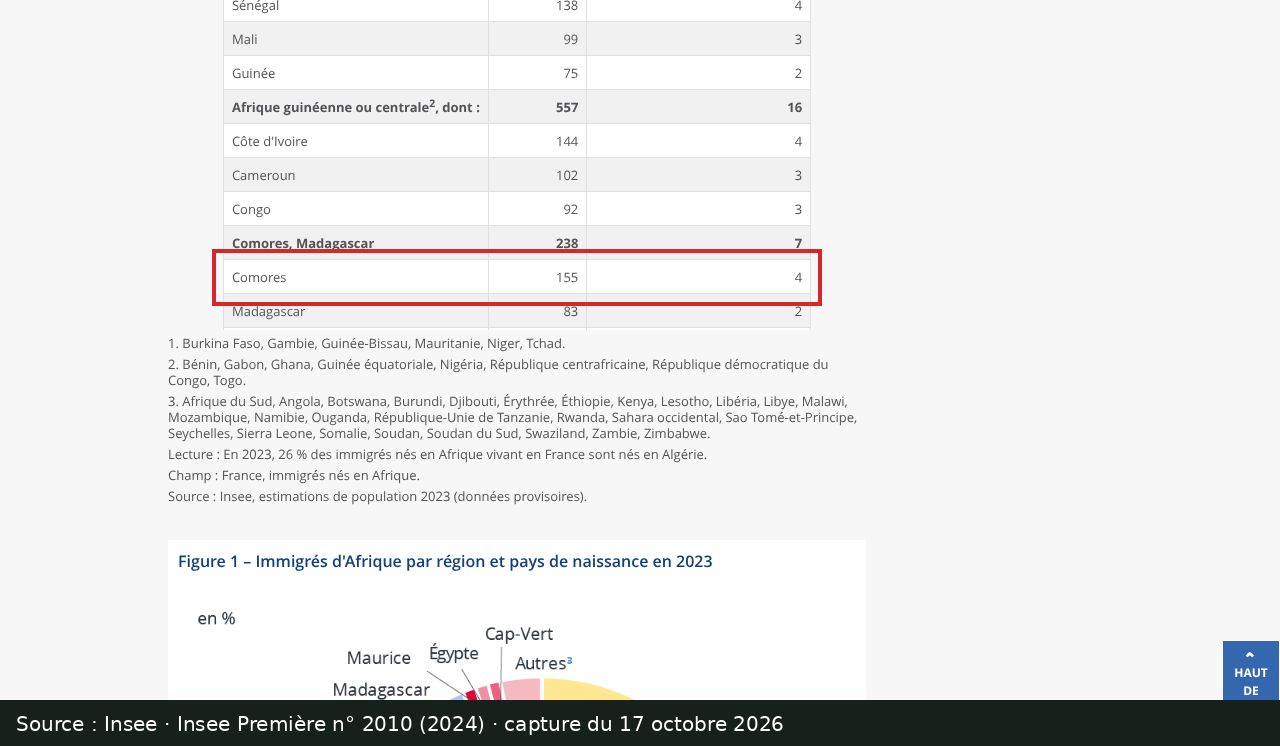Click the bold percentage "16"
The height and width of the screenshot is (746, 1280).
coord(794,107)
